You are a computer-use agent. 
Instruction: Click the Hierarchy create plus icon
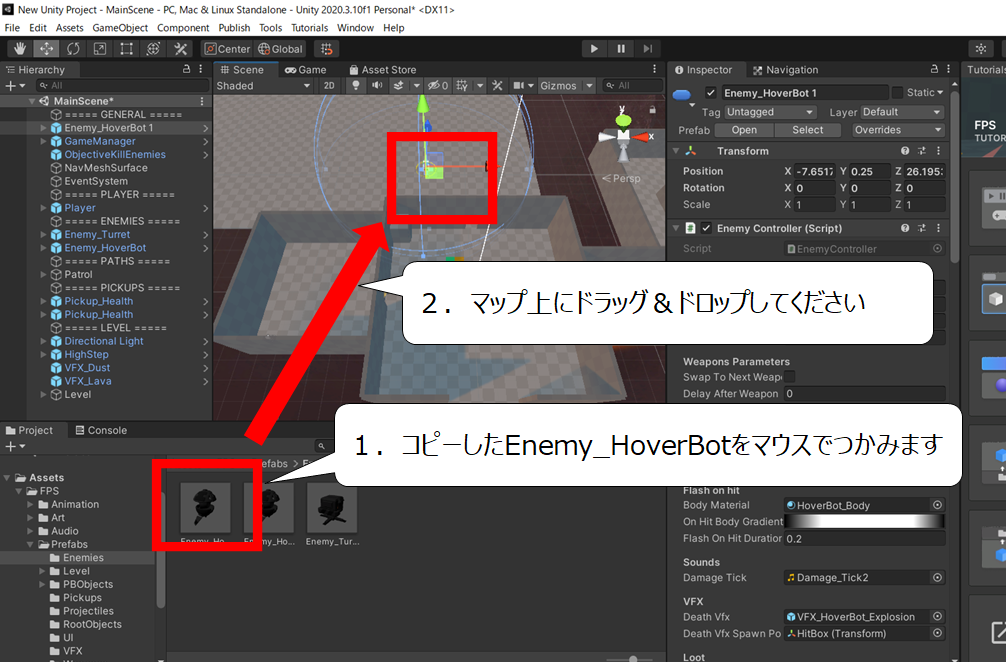[10, 85]
